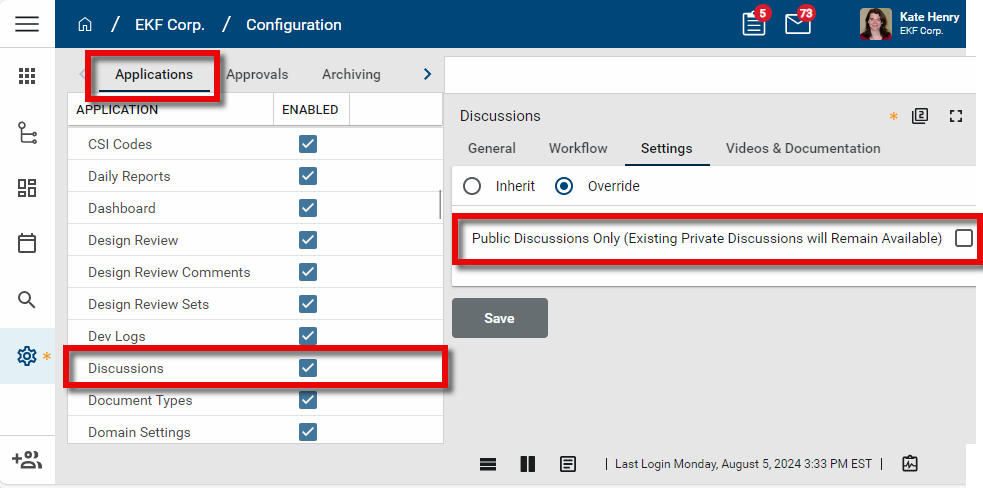The width and height of the screenshot is (983, 488).
Task: Toggle the Public Discussions Only checkbox
Action: pyautogui.click(x=963, y=238)
